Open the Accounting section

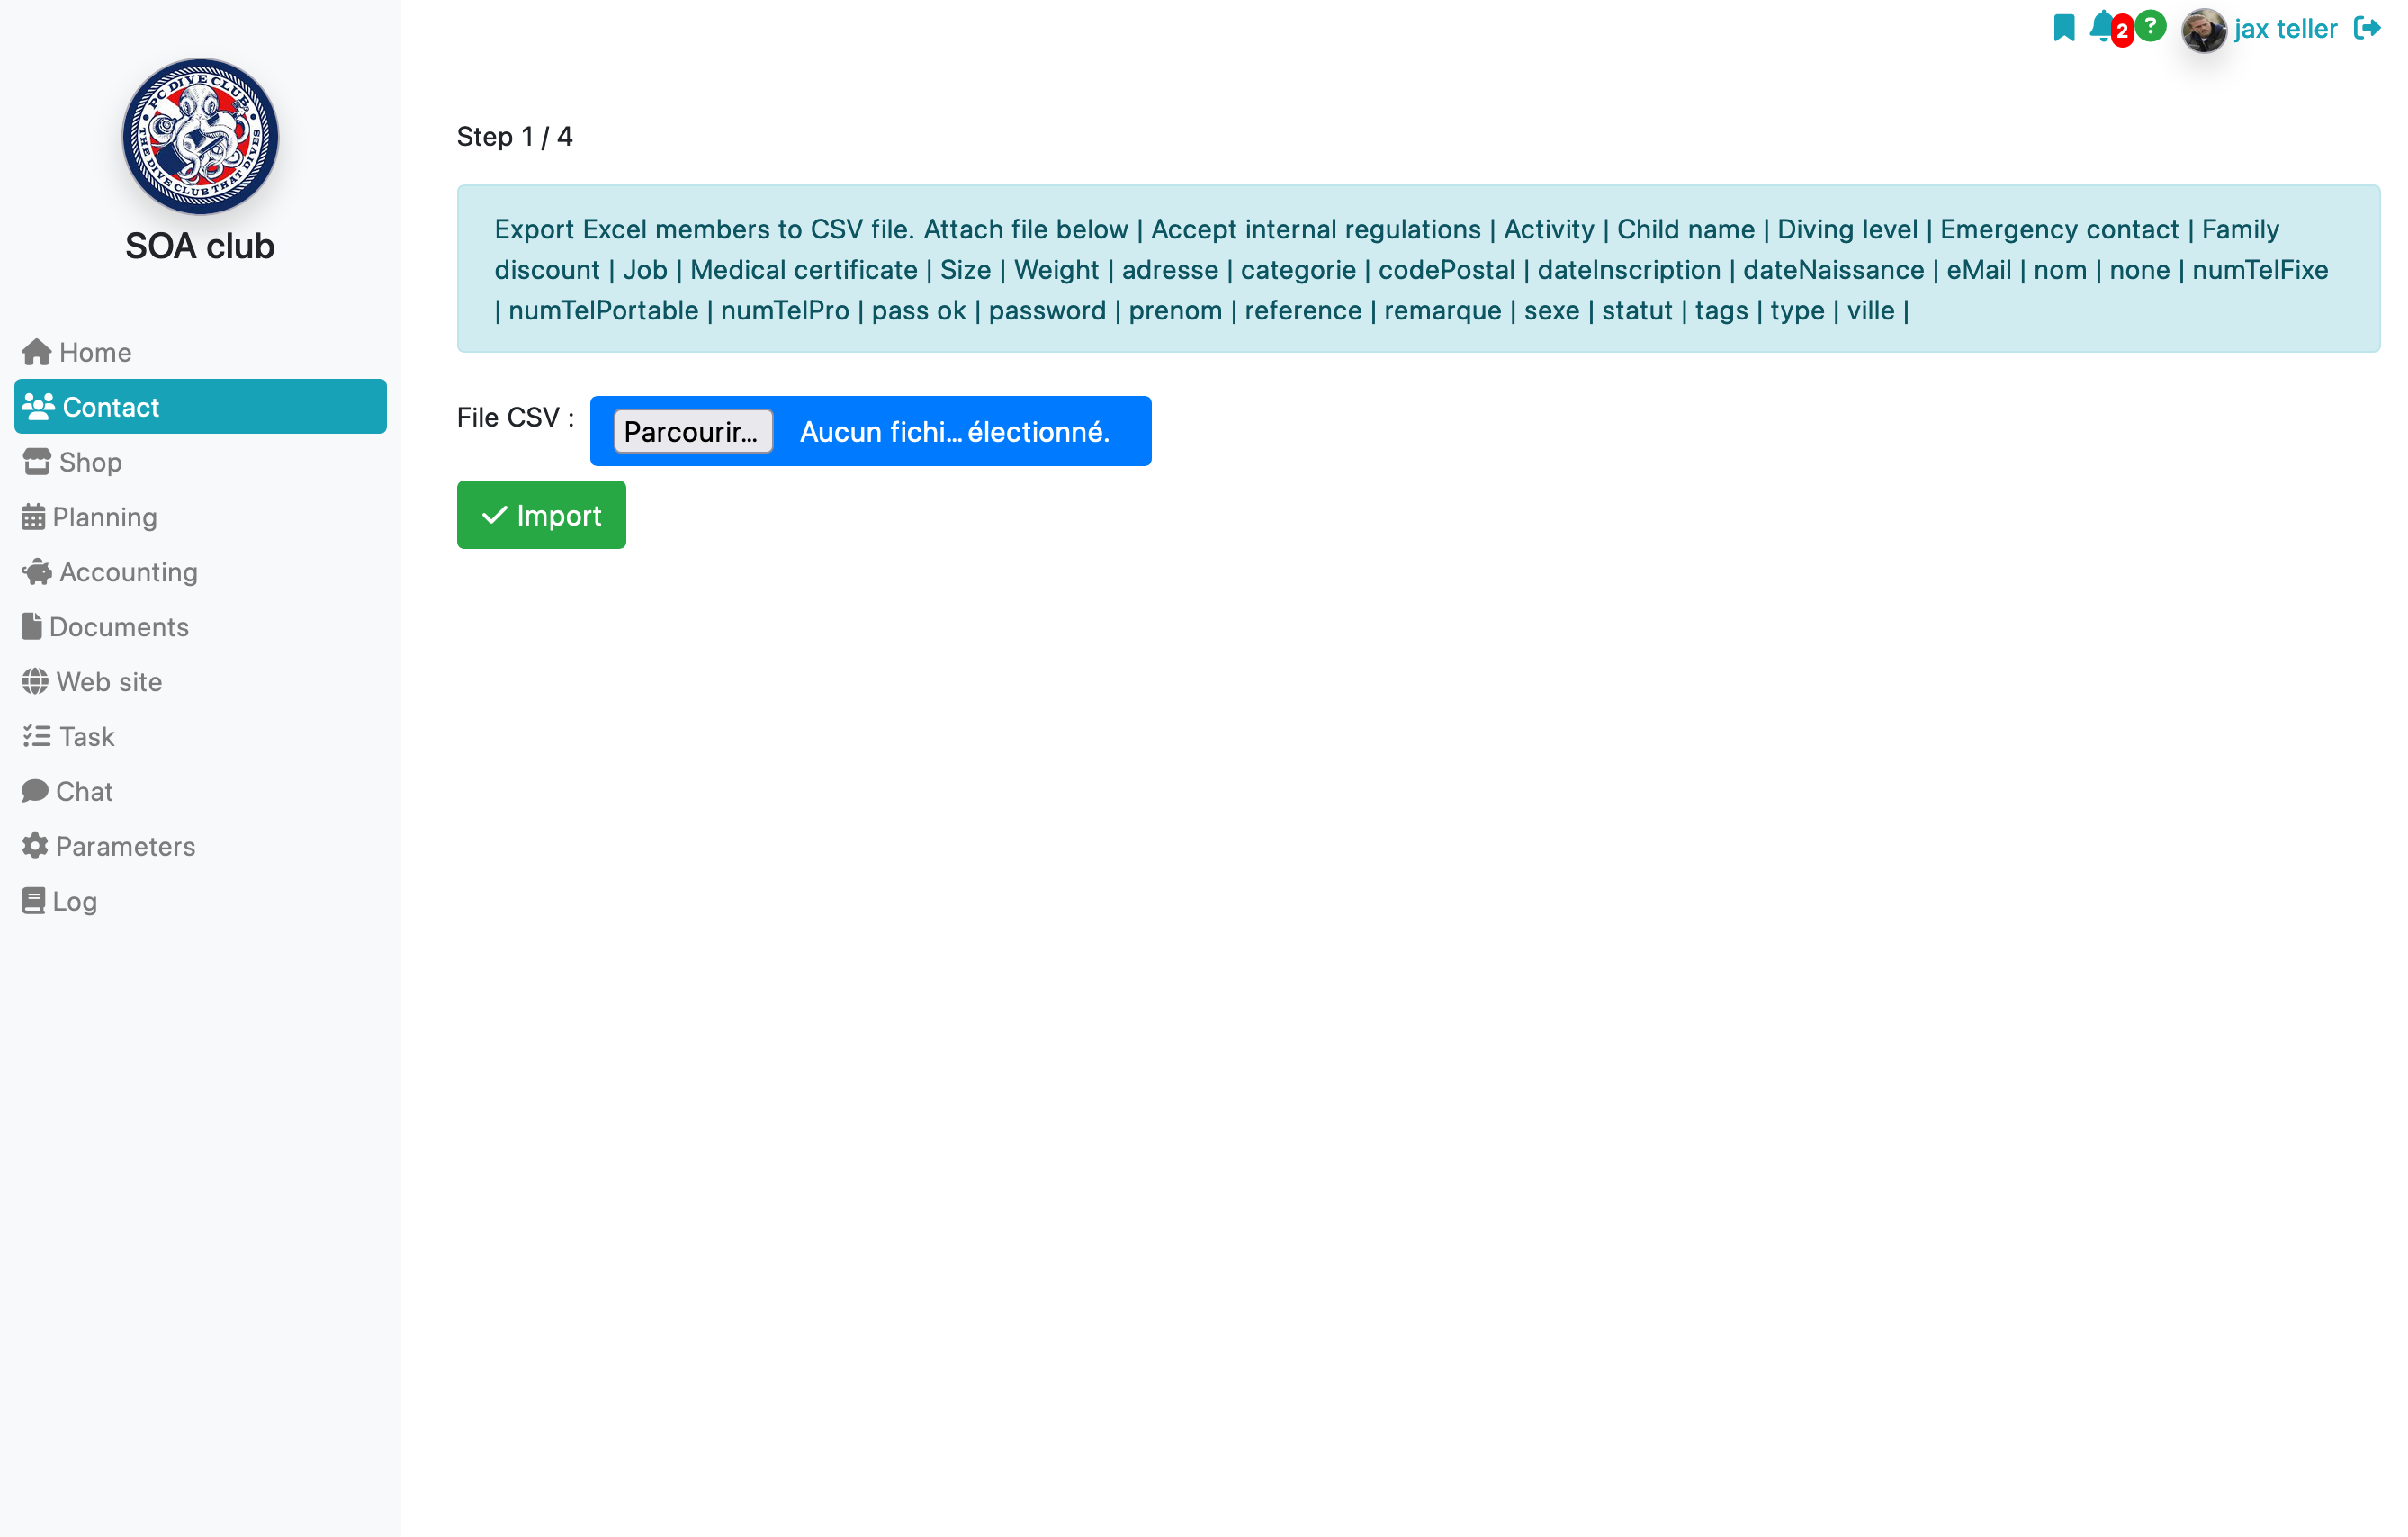click(200, 571)
